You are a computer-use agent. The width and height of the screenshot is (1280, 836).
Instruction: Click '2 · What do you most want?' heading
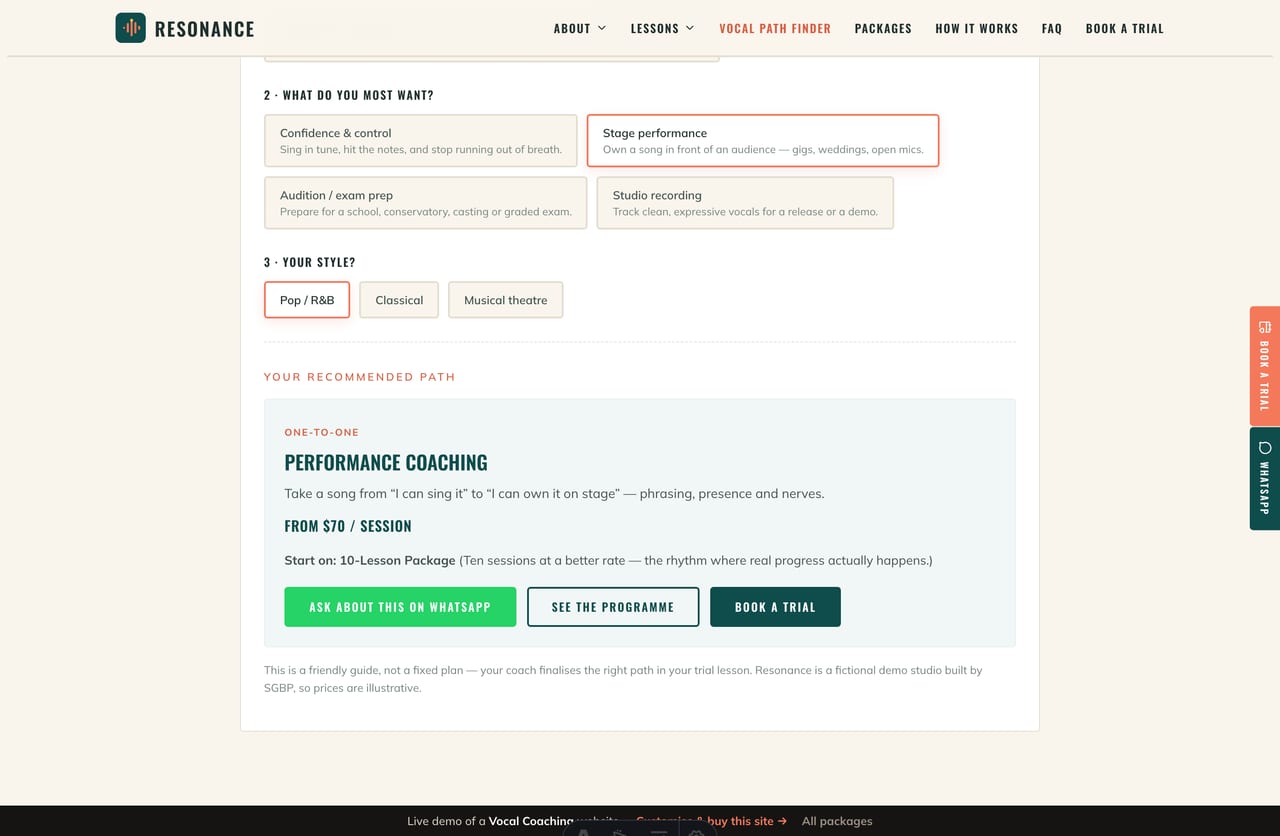coord(349,95)
